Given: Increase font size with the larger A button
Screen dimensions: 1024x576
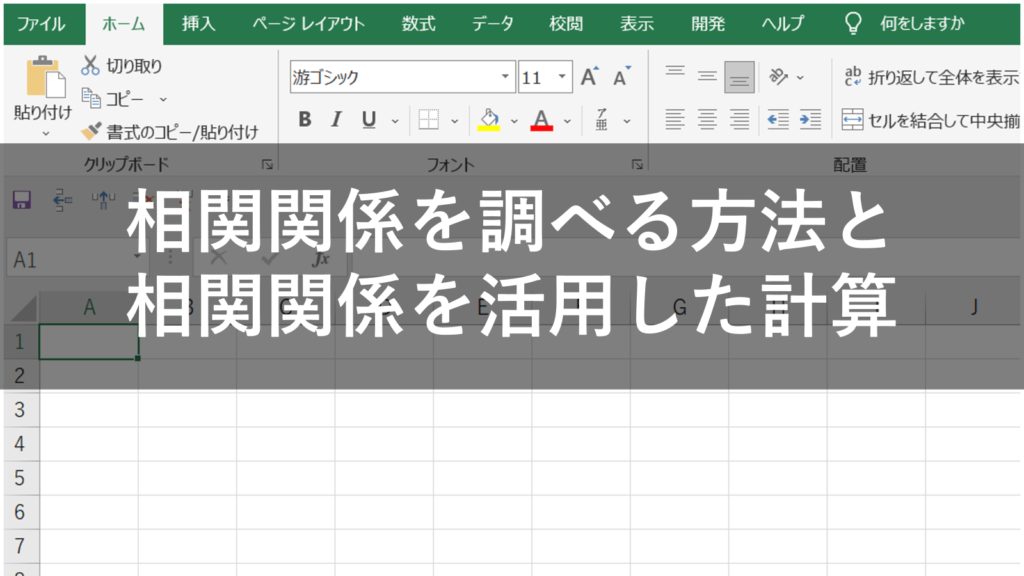Looking at the screenshot, I should tap(590, 77).
